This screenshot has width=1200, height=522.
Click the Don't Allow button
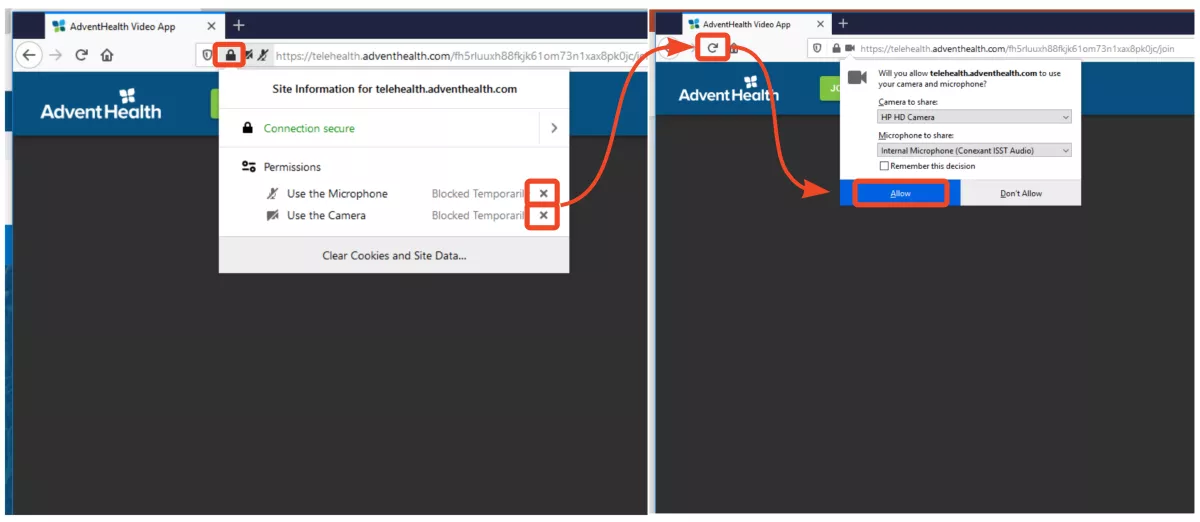point(1020,193)
